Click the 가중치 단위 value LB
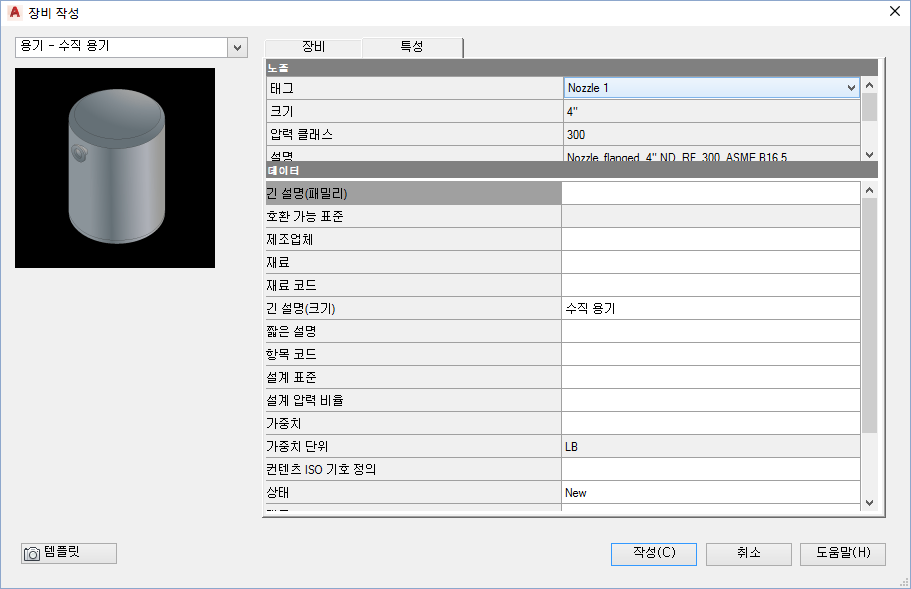 [711, 447]
